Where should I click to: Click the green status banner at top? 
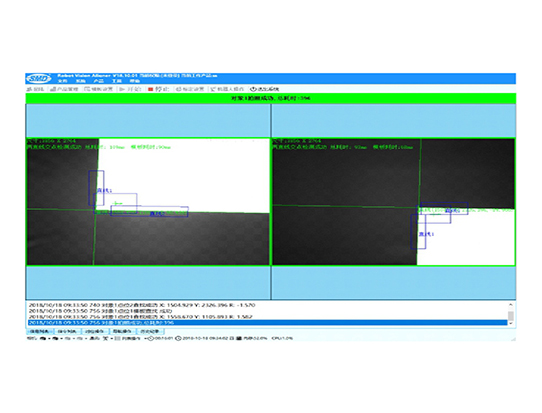point(271,98)
